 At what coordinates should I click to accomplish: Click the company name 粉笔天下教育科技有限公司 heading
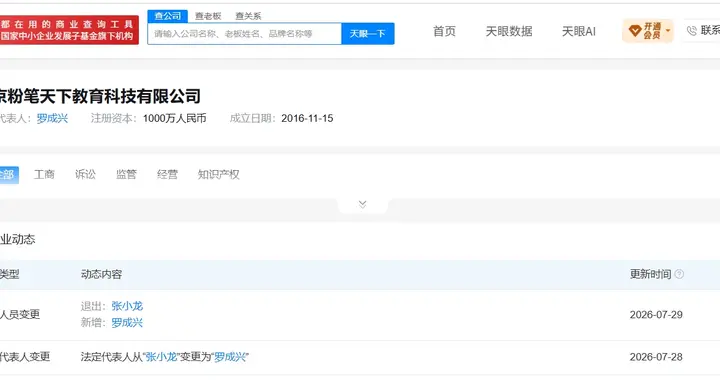tap(100, 96)
